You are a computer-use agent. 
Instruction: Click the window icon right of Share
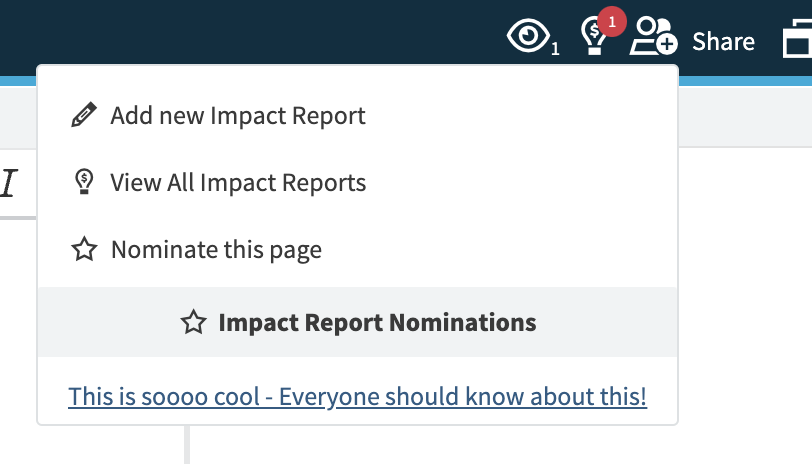tap(796, 40)
